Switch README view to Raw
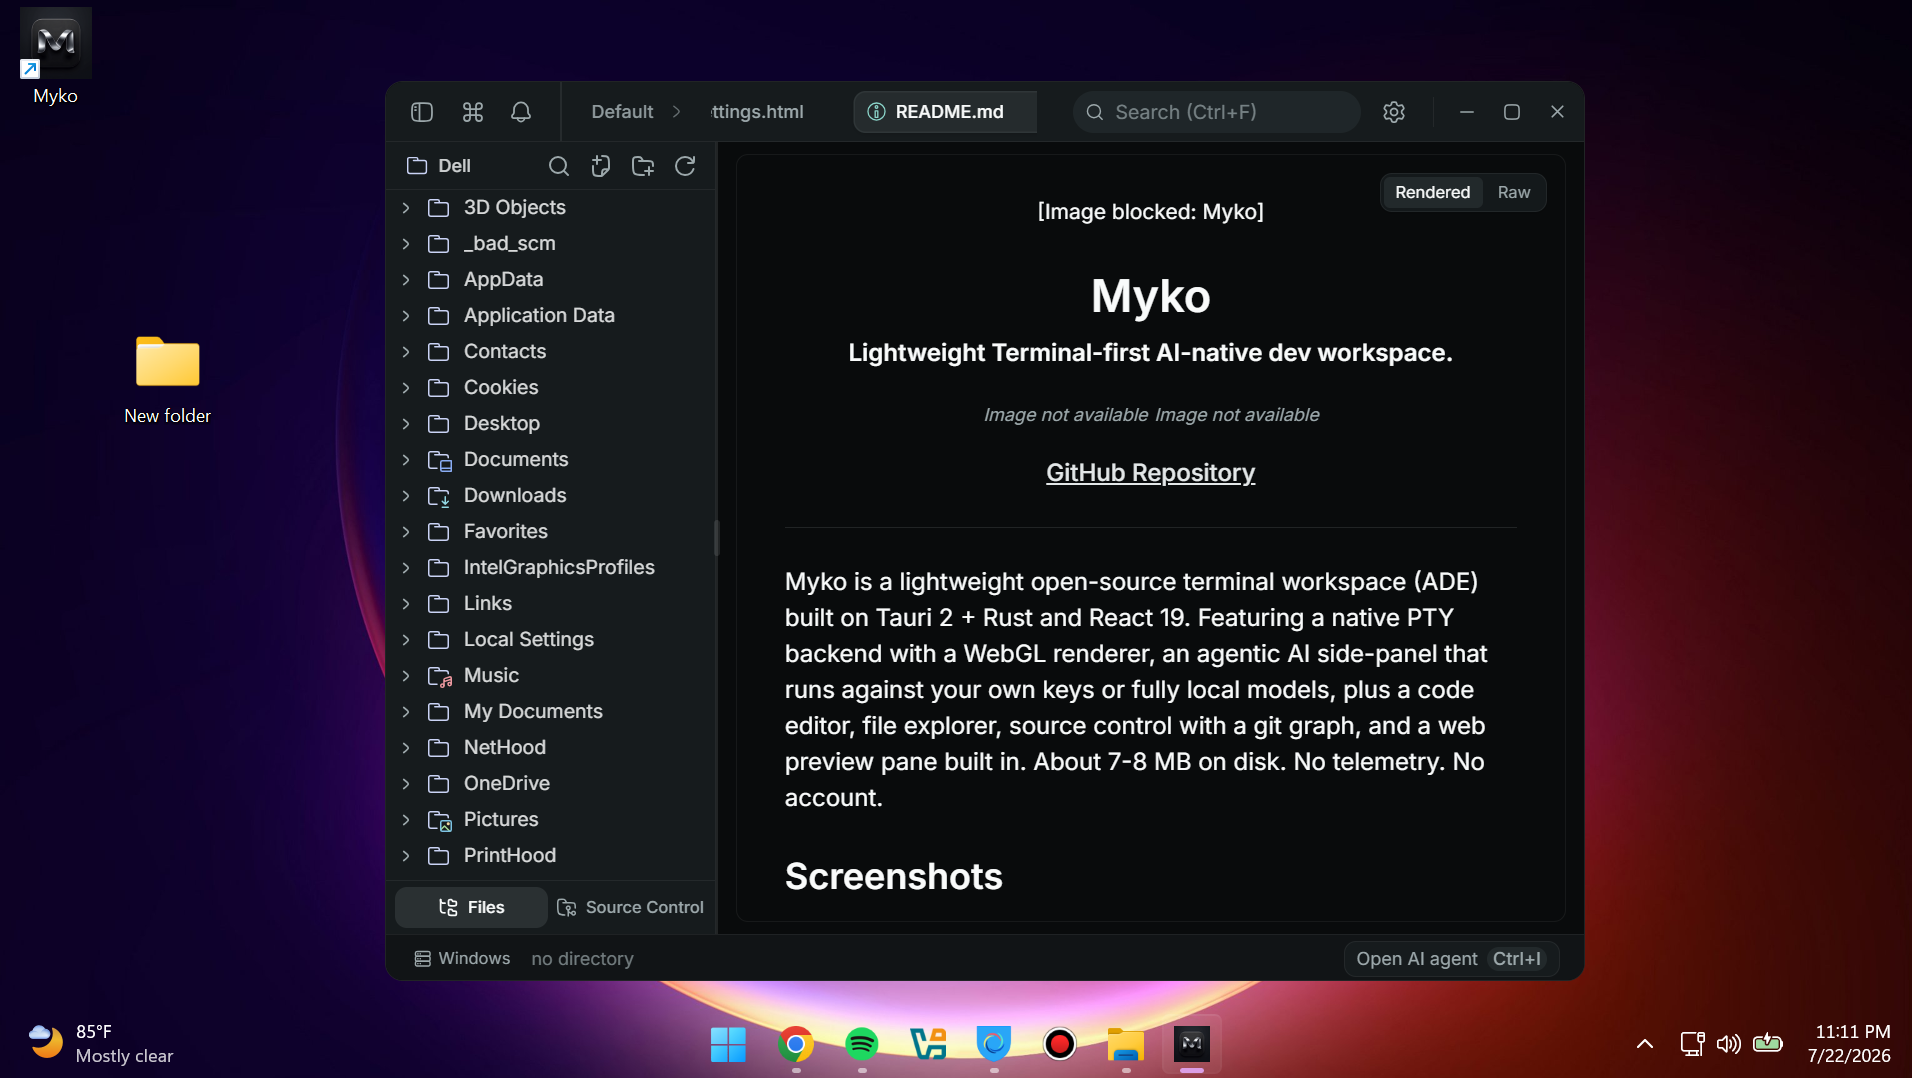The height and width of the screenshot is (1078, 1912). click(1514, 192)
